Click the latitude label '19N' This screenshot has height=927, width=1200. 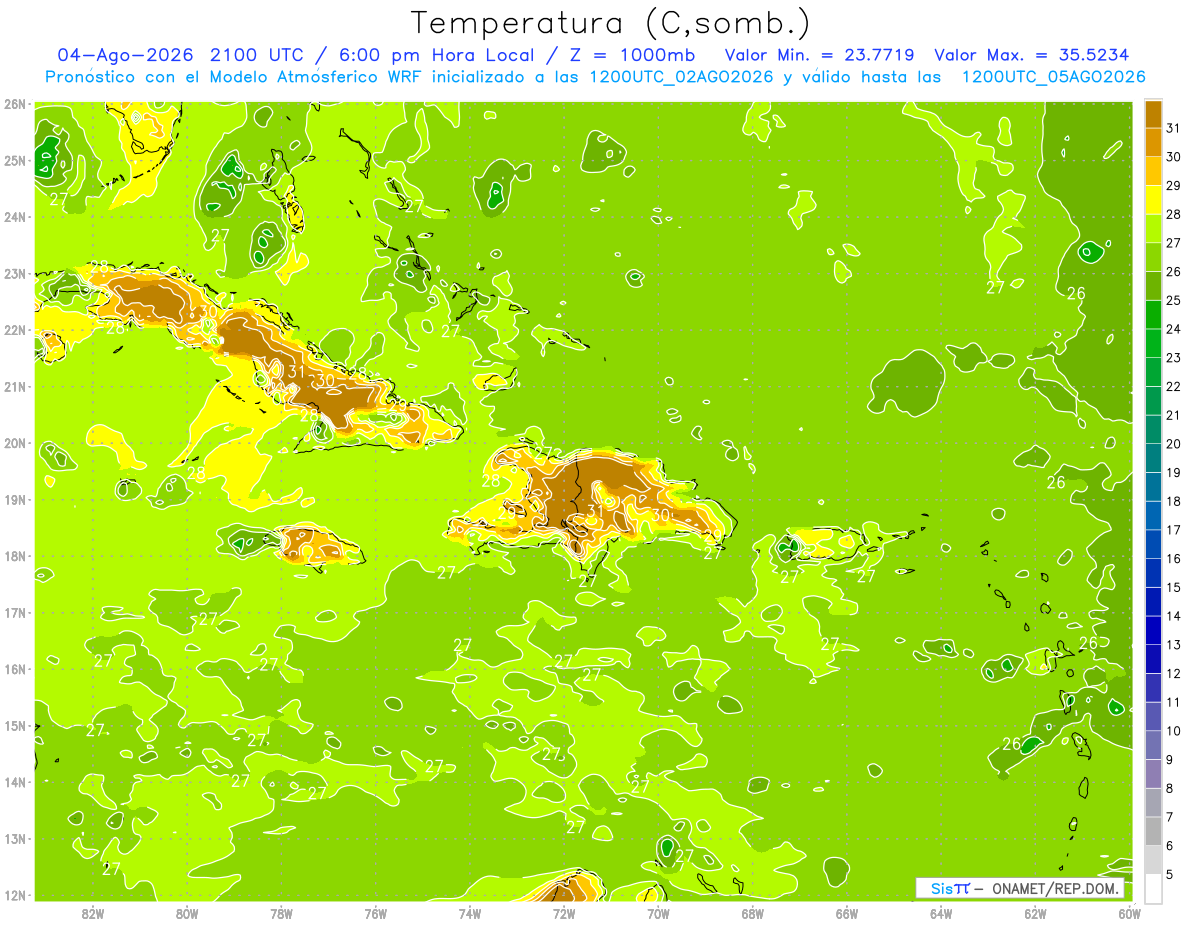15,499
